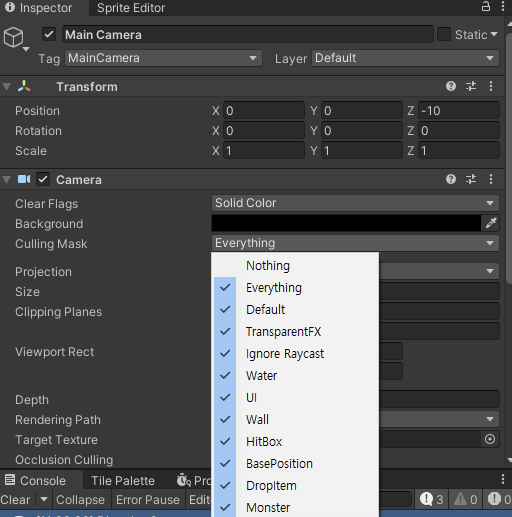Click the Clipping Planes label
Image resolution: width=512 pixels, height=517 pixels.
click(x=59, y=312)
